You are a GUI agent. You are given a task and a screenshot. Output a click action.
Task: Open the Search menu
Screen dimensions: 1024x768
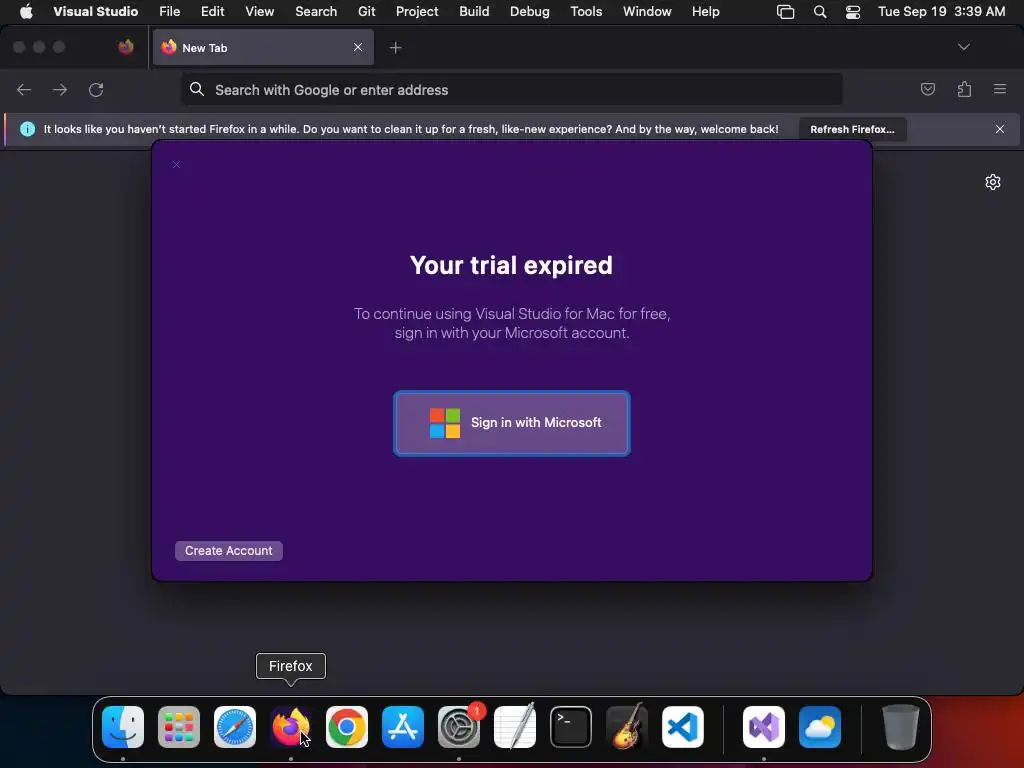pyautogui.click(x=316, y=11)
